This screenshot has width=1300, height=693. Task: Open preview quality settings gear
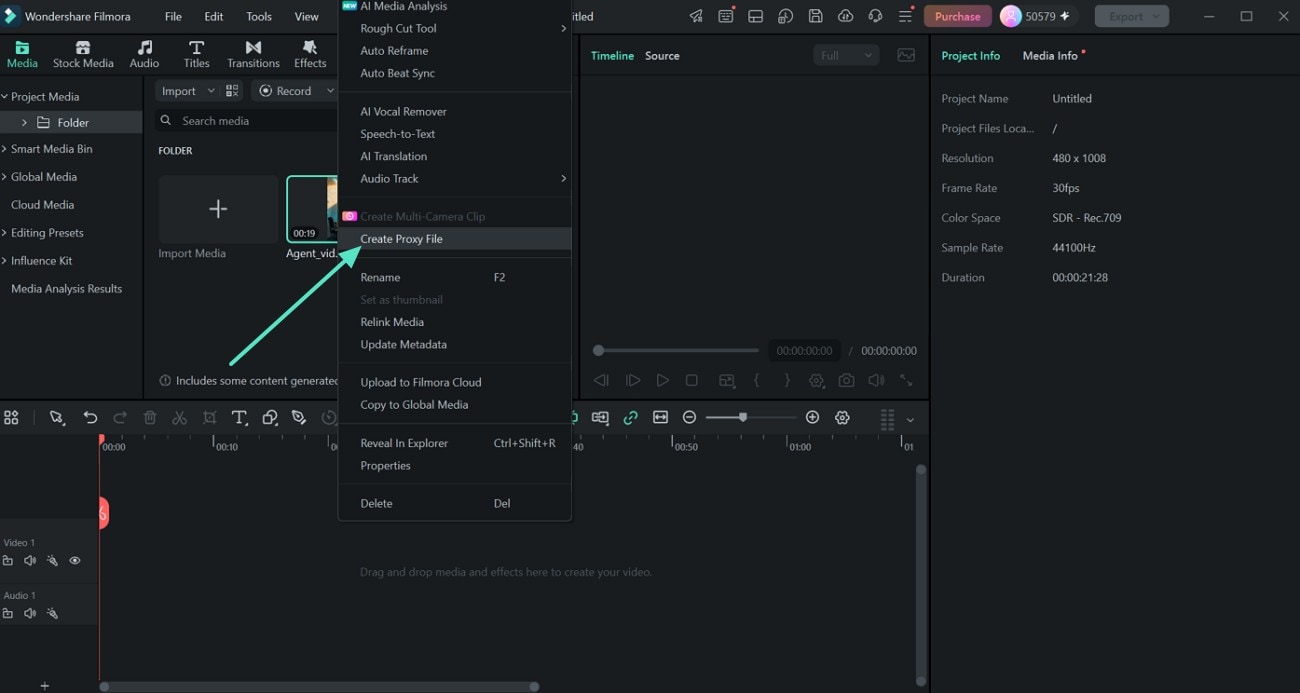pos(817,381)
